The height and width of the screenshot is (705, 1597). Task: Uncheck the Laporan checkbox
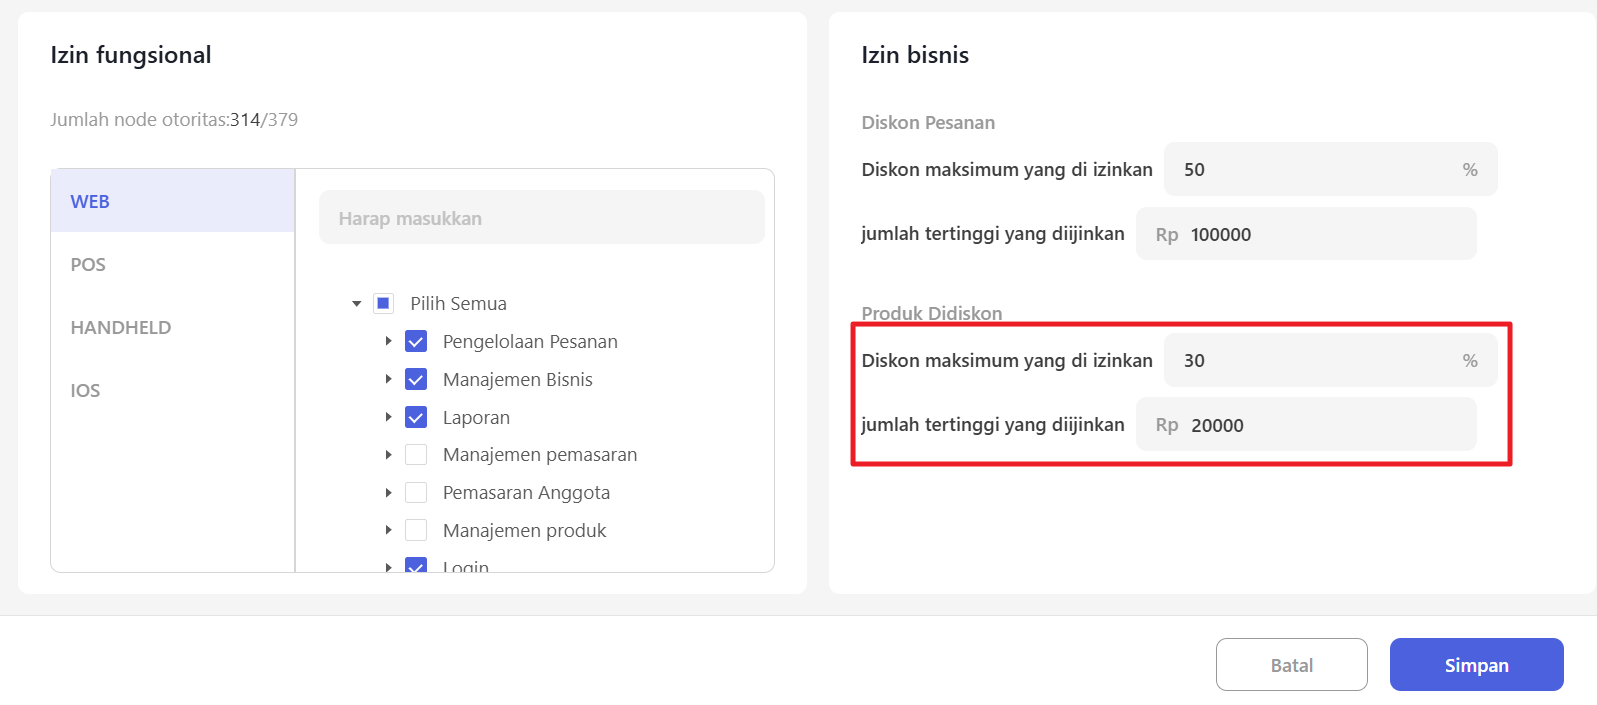(416, 417)
